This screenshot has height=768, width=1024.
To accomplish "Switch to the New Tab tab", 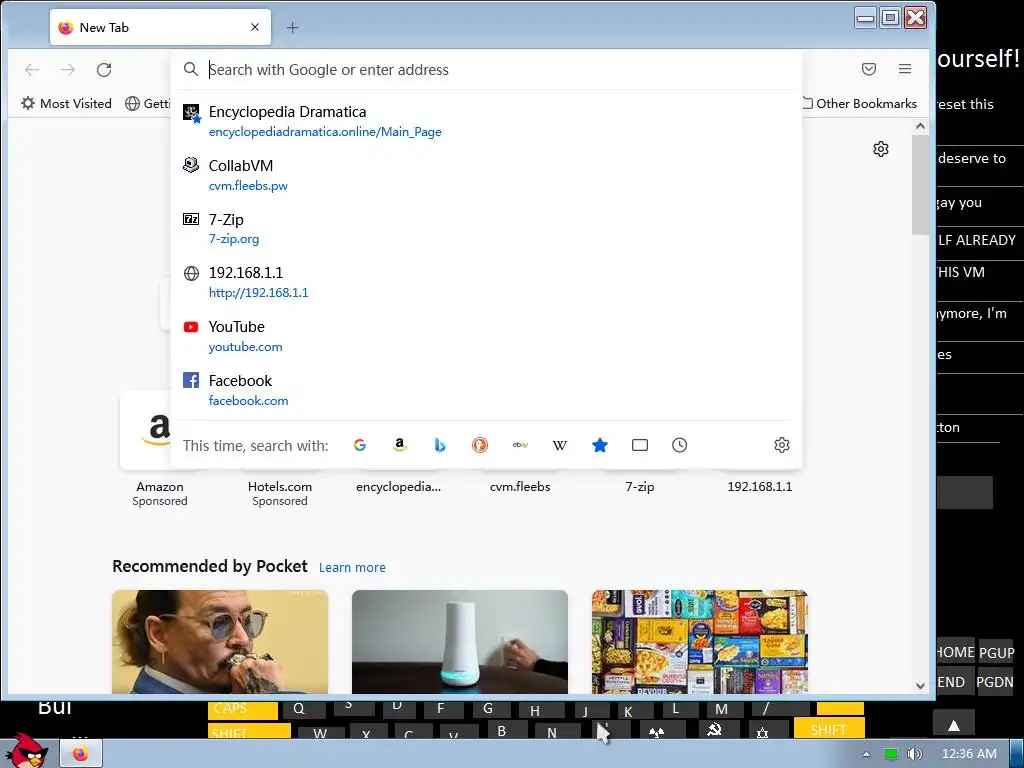I will click(x=160, y=27).
